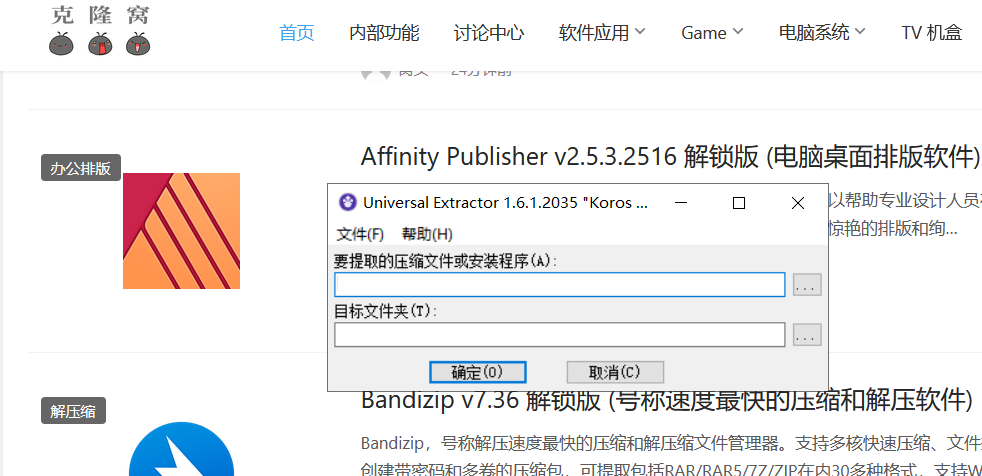Close the Universal Extractor dialog
This screenshot has height=476, width=982.
point(798,203)
